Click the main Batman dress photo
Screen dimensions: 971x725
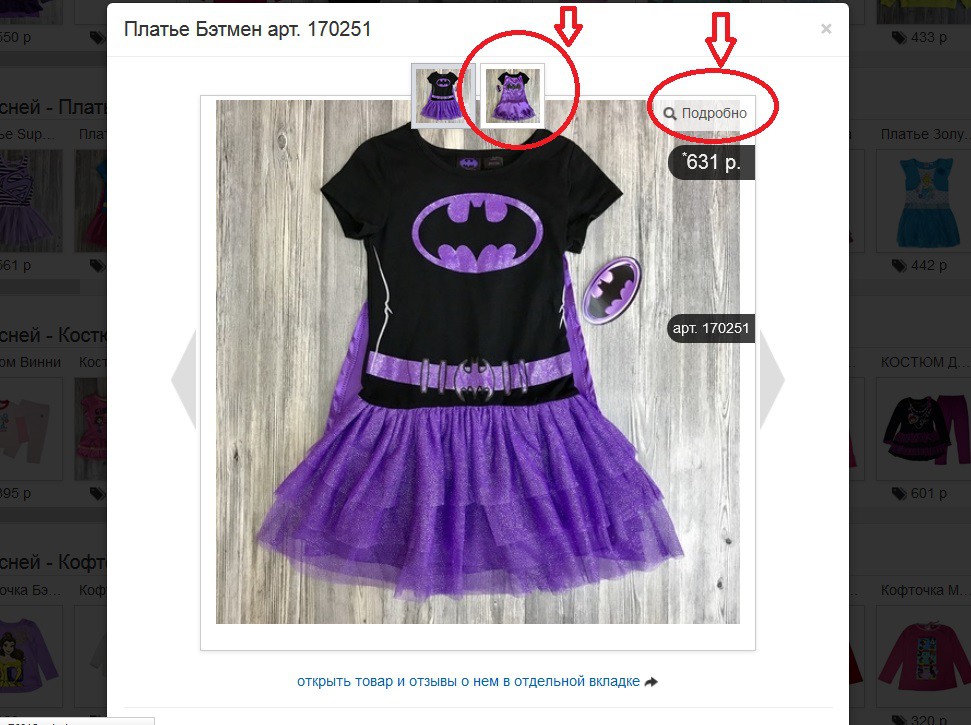(x=477, y=362)
